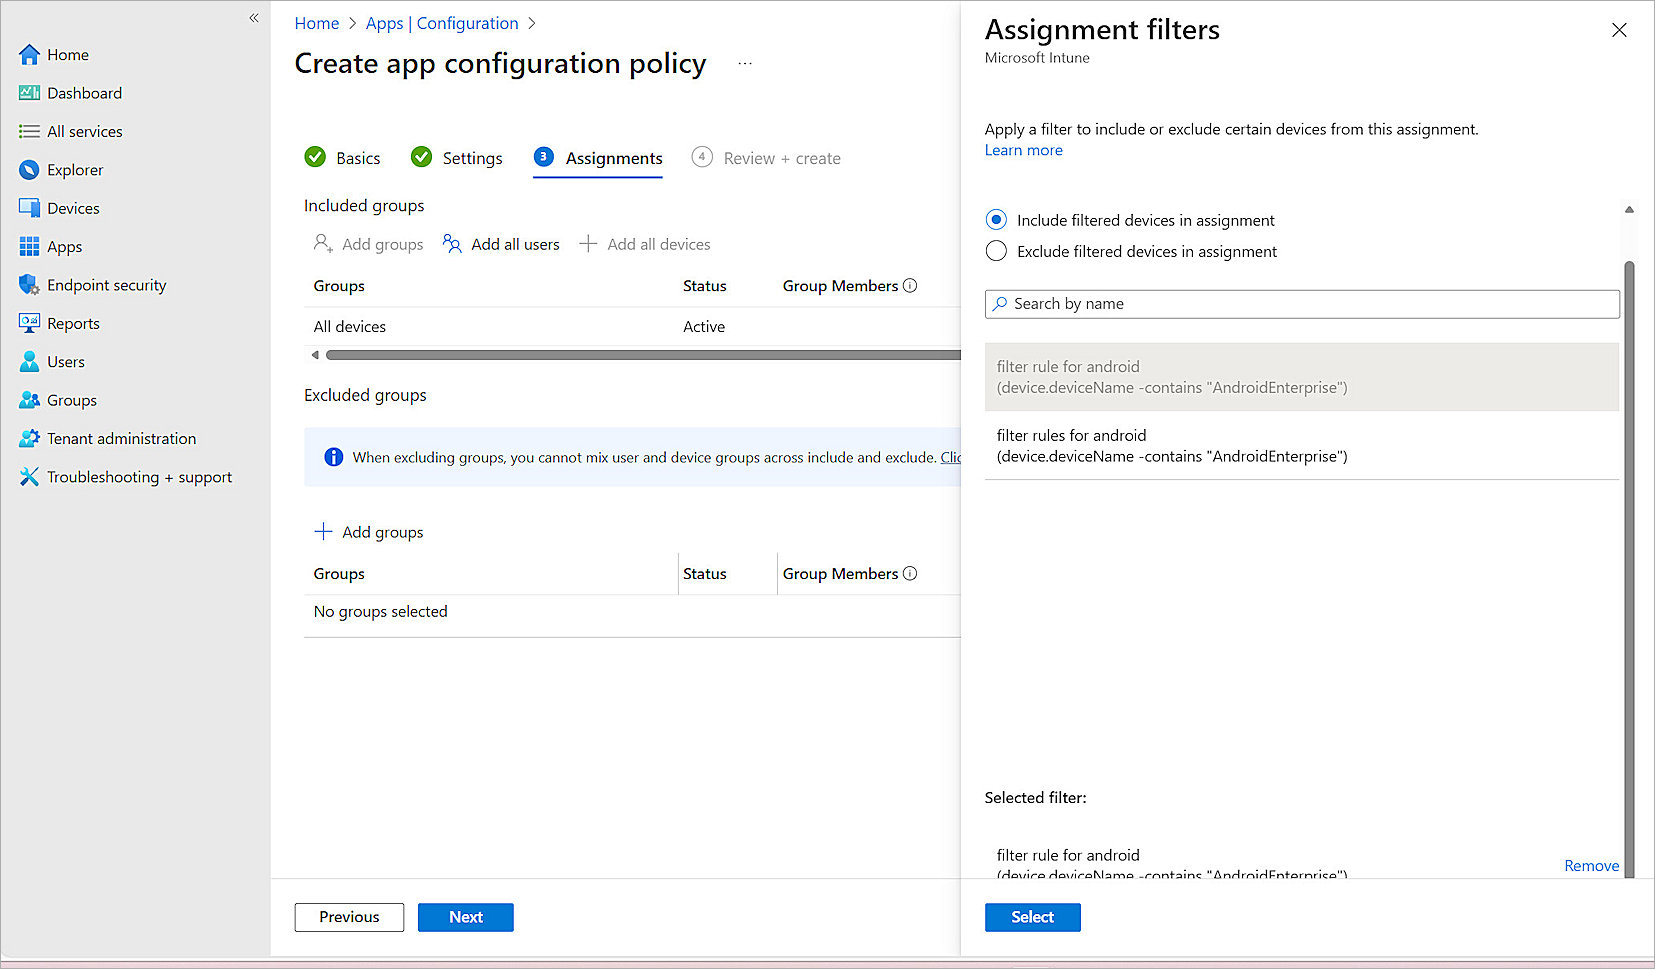Open Troubleshooting + support tools icon

pyautogui.click(x=29, y=477)
